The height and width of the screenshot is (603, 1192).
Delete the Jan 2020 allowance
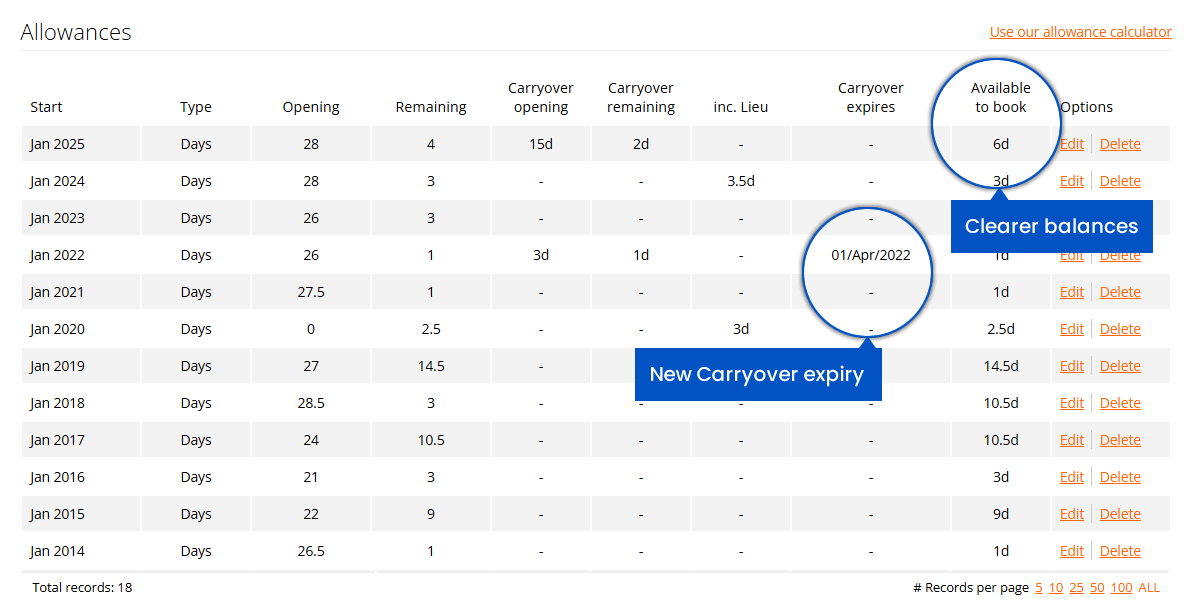pyautogui.click(x=1119, y=328)
